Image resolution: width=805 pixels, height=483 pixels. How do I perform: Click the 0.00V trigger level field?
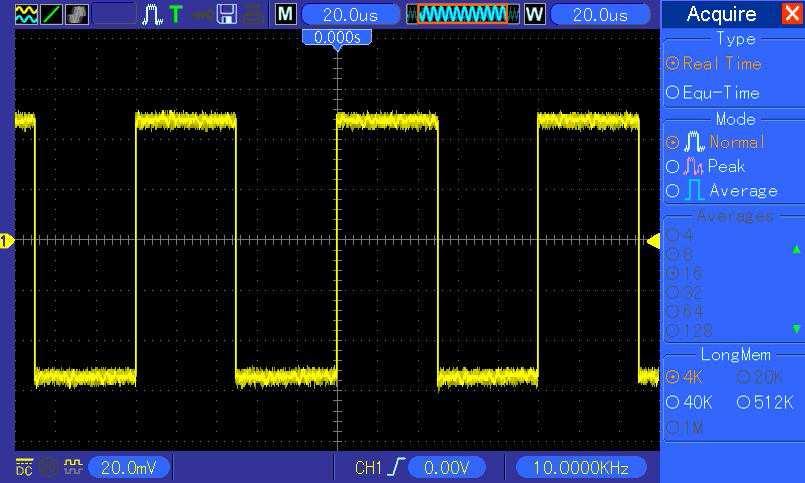[x=447, y=467]
